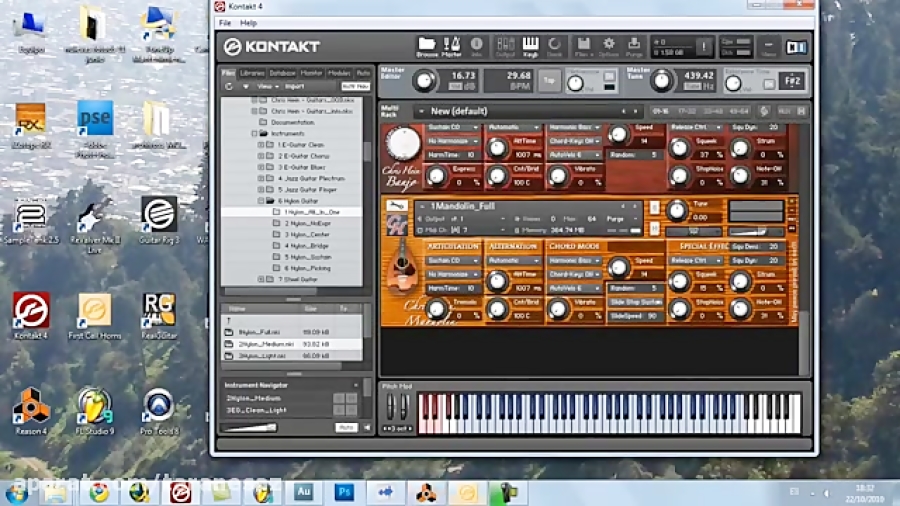This screenshot has height=506, width=900.
Task: Open the Alternation Automatic dropdown on Mandolin
Action: tap(514, 261)
